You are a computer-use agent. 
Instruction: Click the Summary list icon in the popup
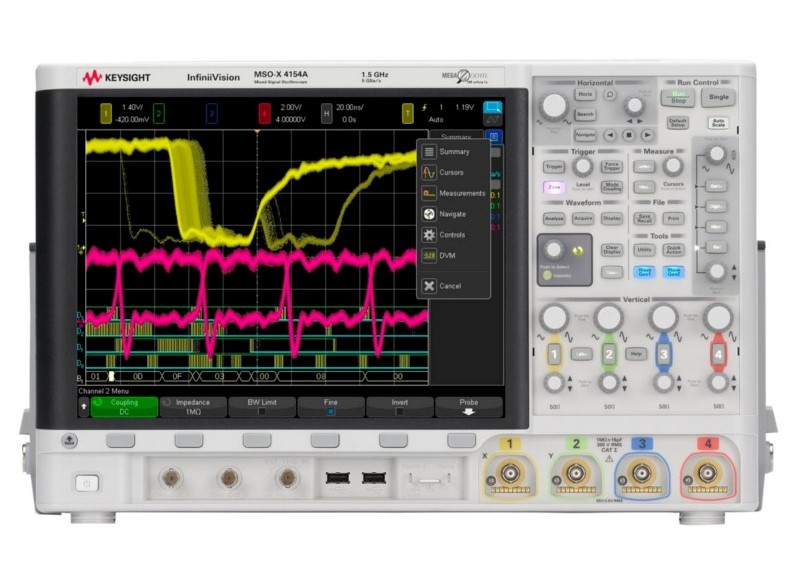pyautogui.click(x=429, y=152)
